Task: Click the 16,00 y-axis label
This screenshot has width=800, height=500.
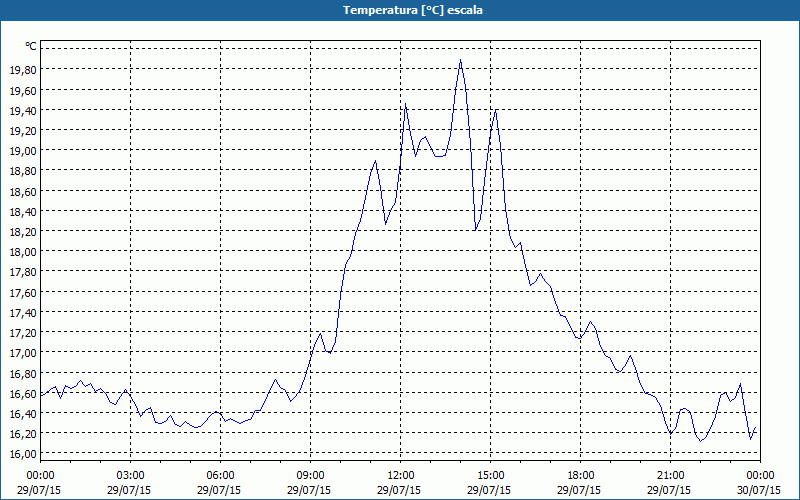Action: point(23,454)
